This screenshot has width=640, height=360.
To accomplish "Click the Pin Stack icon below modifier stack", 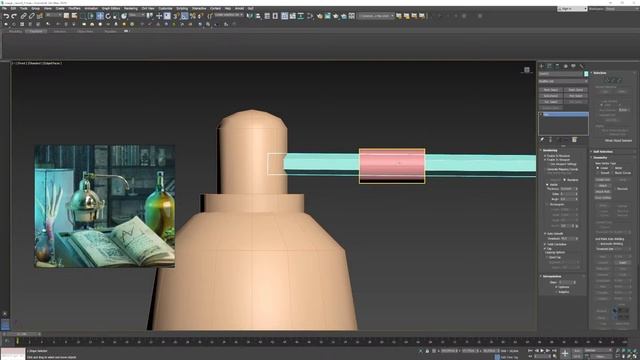I will [542, 140].
